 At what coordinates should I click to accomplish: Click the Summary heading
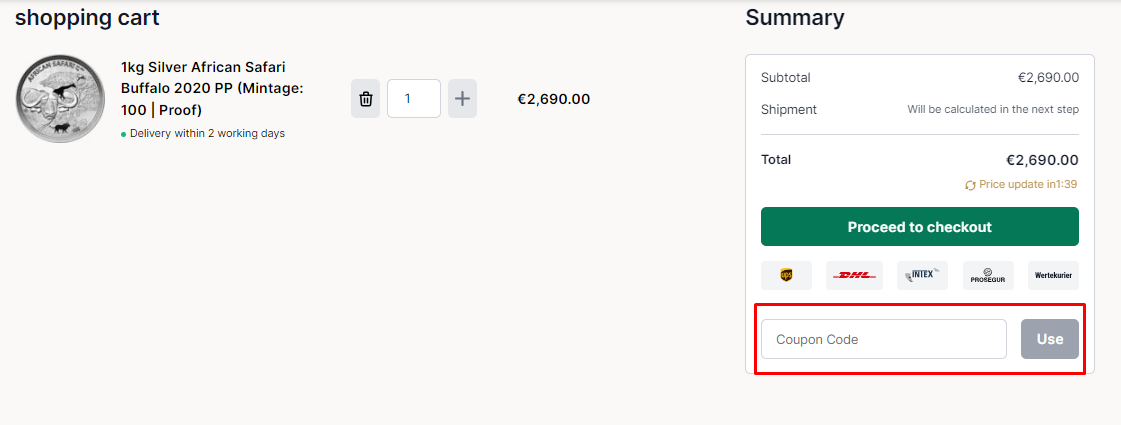click(x=794, y=17)
